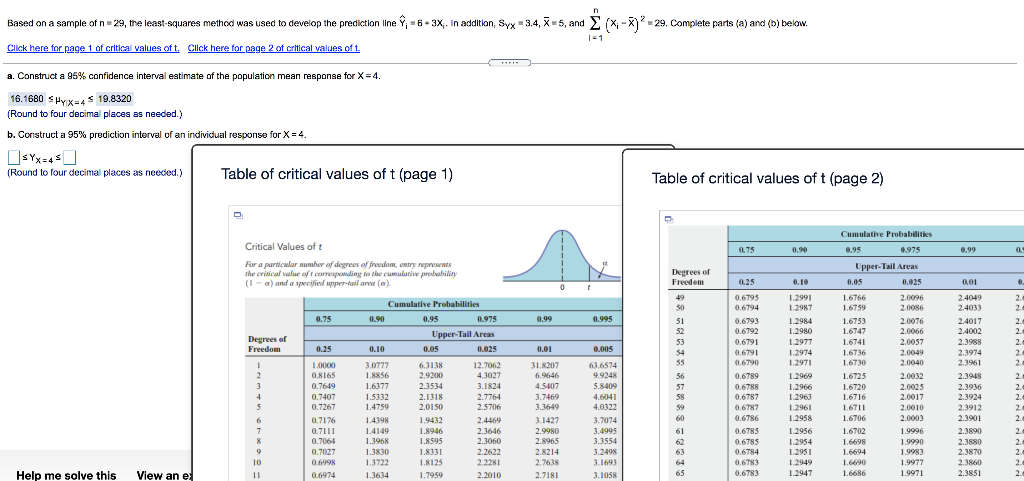
Task: Click the View an example button
Action: 163,475
